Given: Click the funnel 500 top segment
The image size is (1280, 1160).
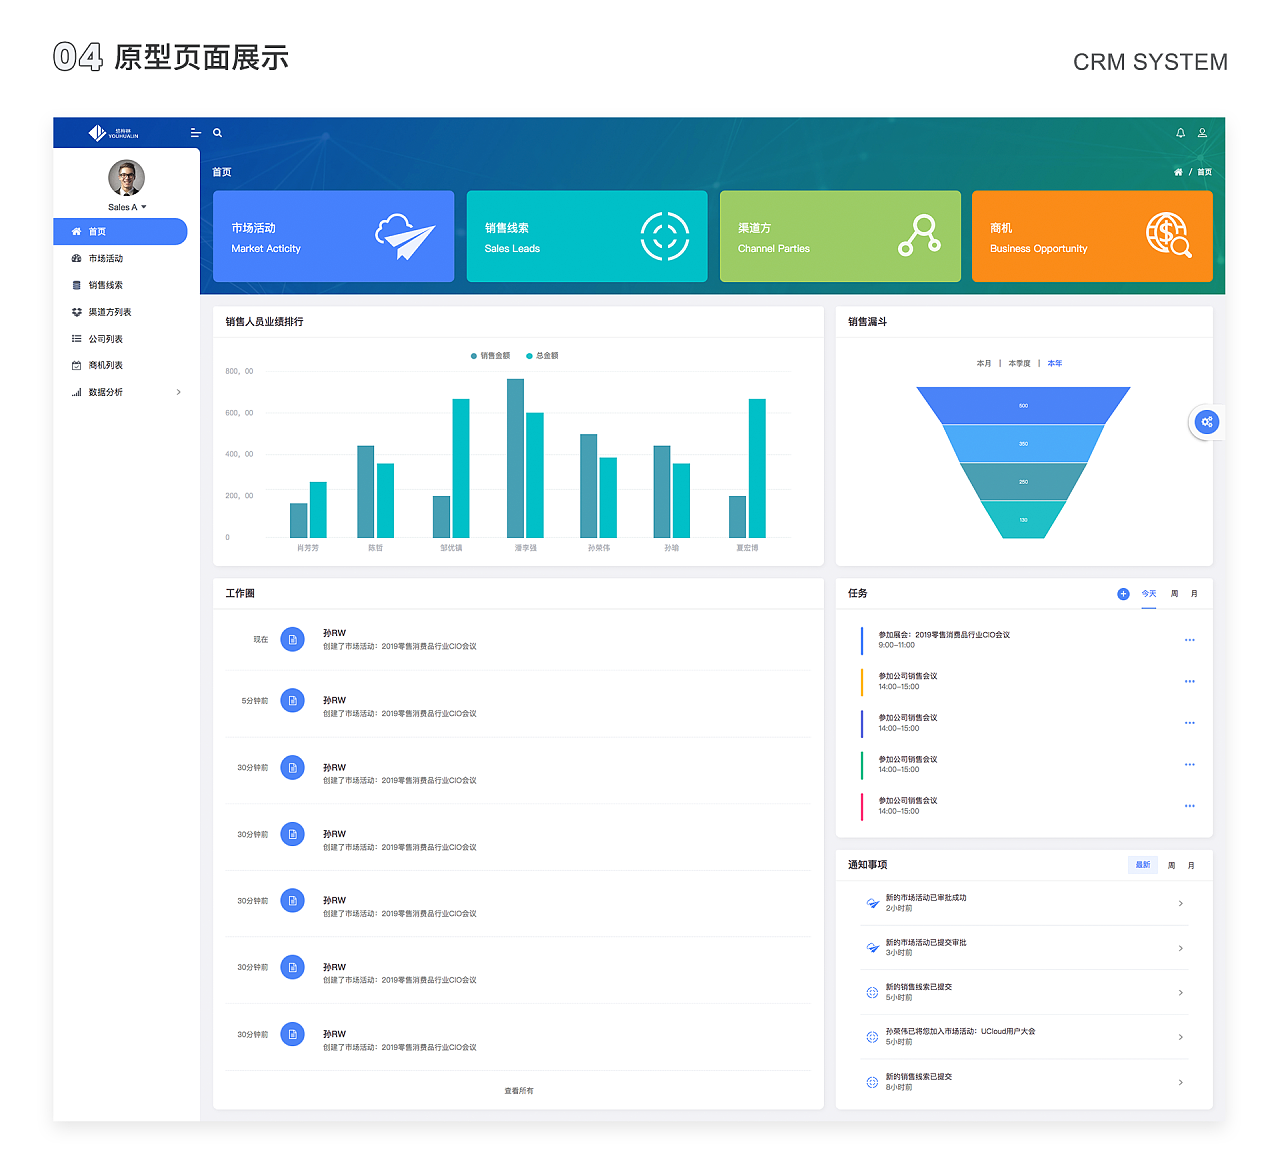Looking at the screenshot, I should coord(1023,405).
